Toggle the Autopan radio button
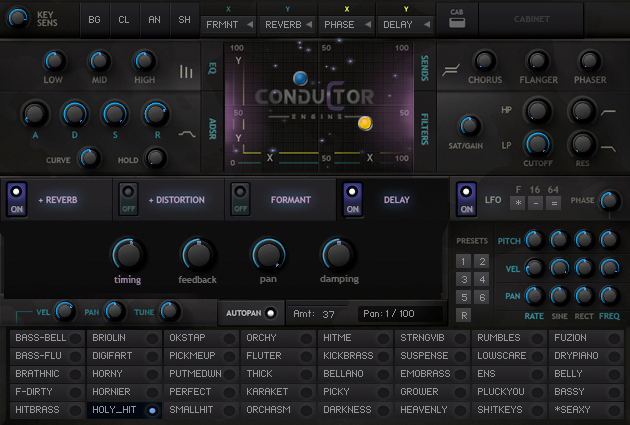Viewport: 630px width, 425px height. pyautogui.click(x=271, y=313)
